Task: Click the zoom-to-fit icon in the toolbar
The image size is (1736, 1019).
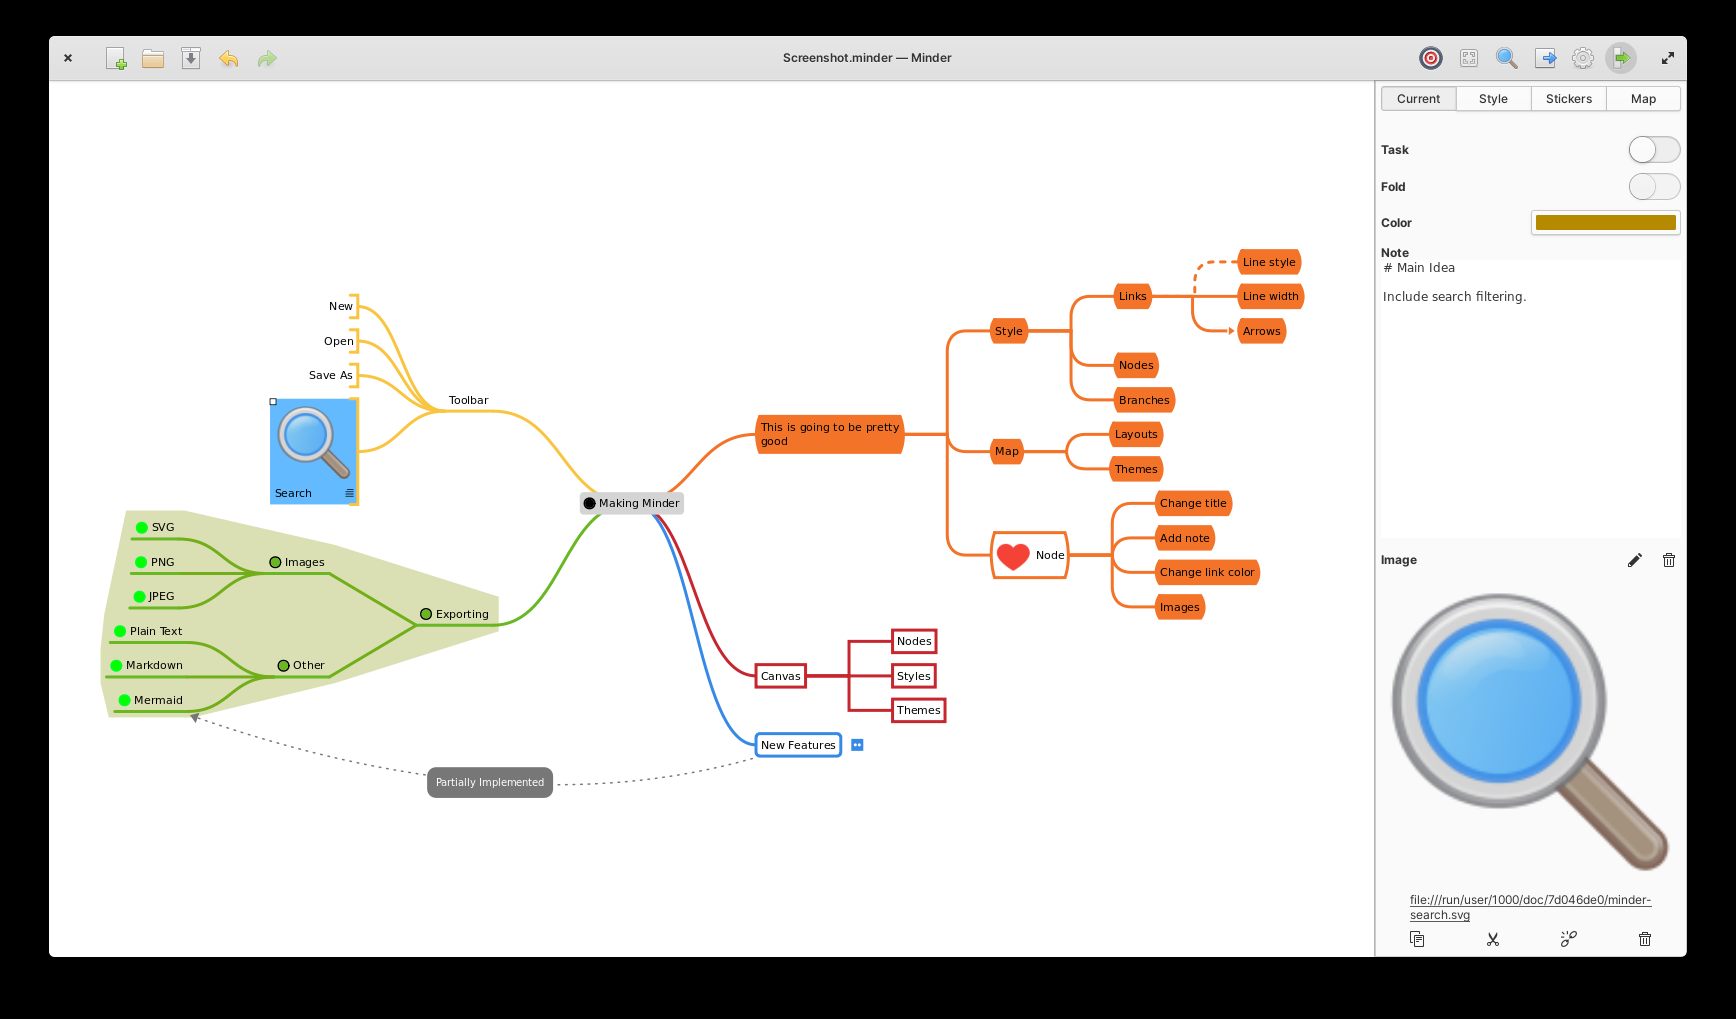Action: pos(1469,58)
